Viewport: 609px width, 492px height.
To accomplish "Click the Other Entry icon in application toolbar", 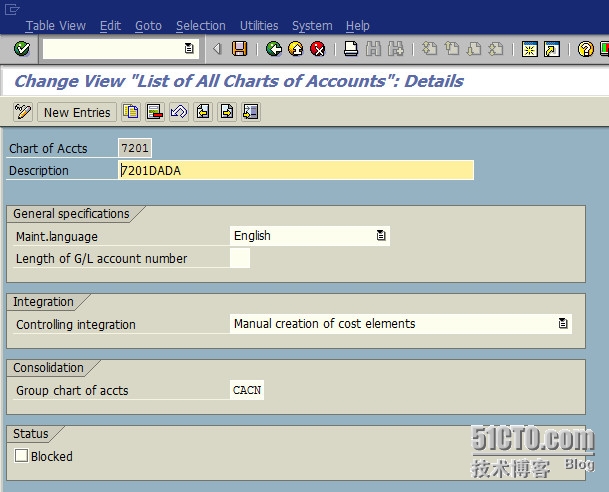I will pyautogui.click(x=251, y=112).
